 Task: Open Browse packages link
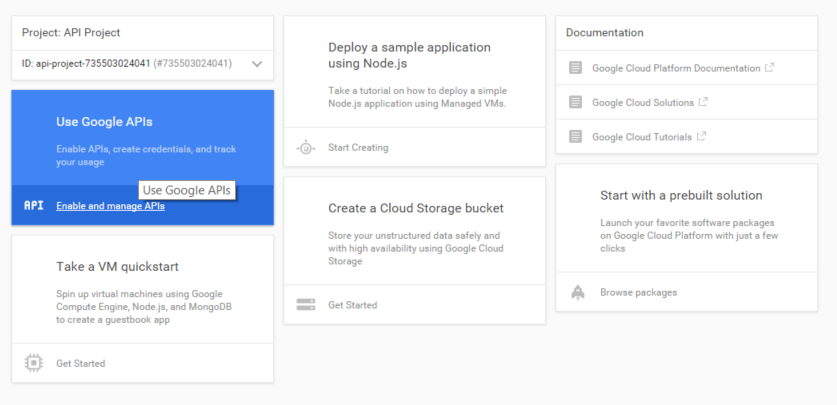[638, 292]
